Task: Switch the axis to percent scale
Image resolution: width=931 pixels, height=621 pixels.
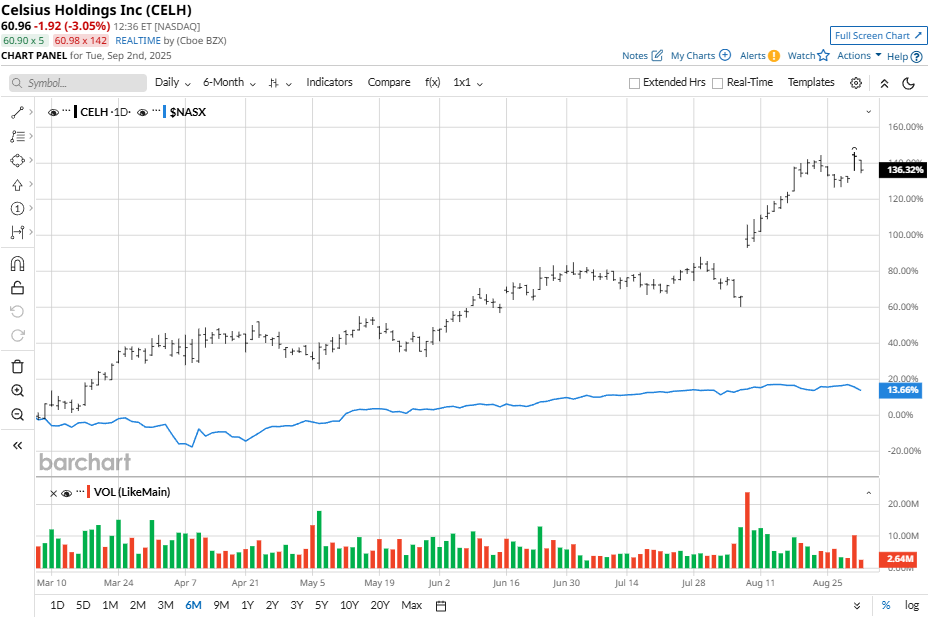Action: [x=886, y=605]
